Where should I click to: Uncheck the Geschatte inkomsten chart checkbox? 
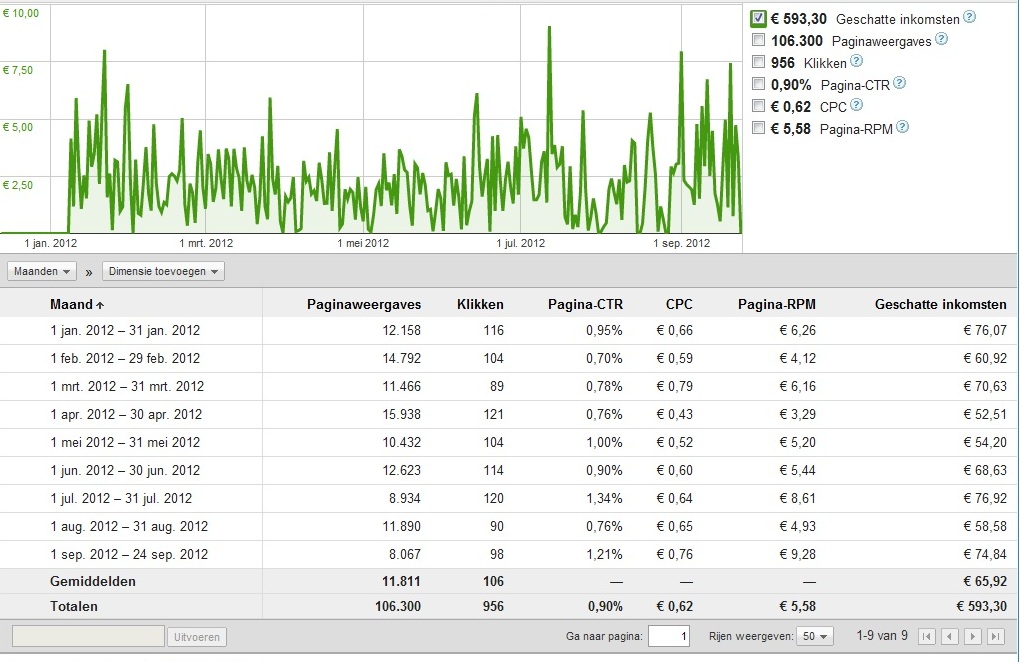[x=758, y=18]
